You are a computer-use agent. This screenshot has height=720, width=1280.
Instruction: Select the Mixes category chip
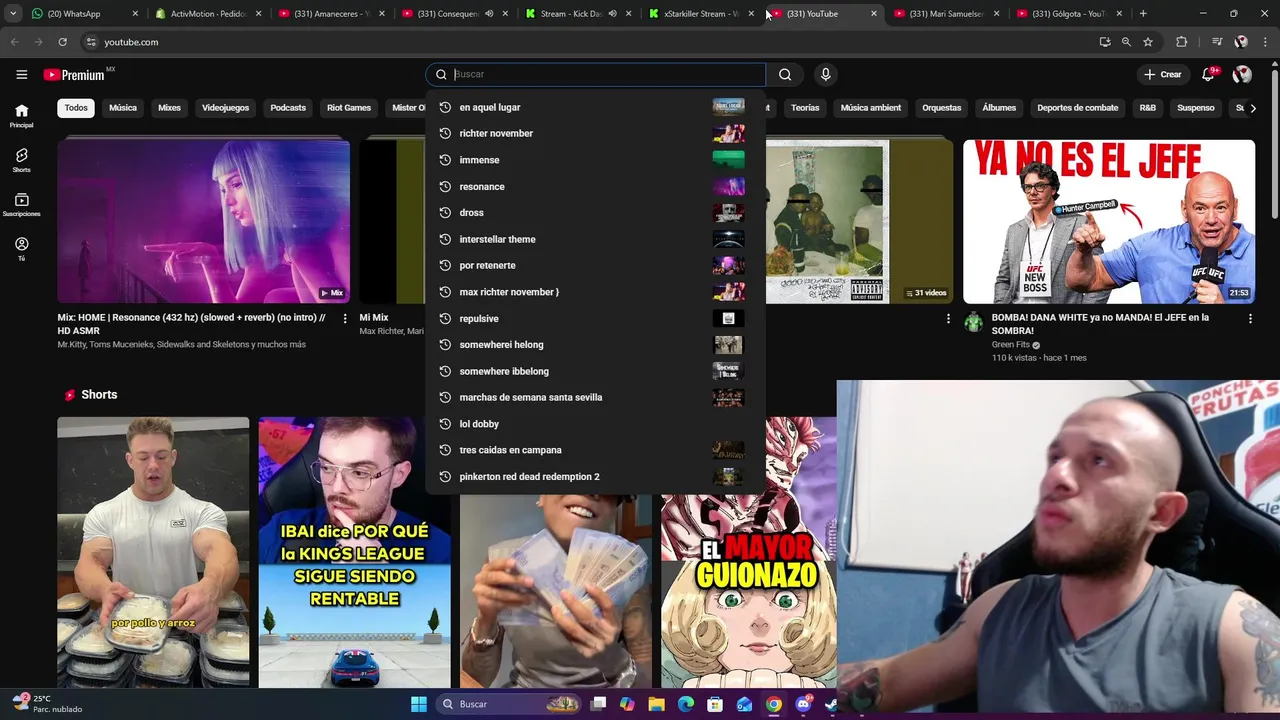(169, 108)
